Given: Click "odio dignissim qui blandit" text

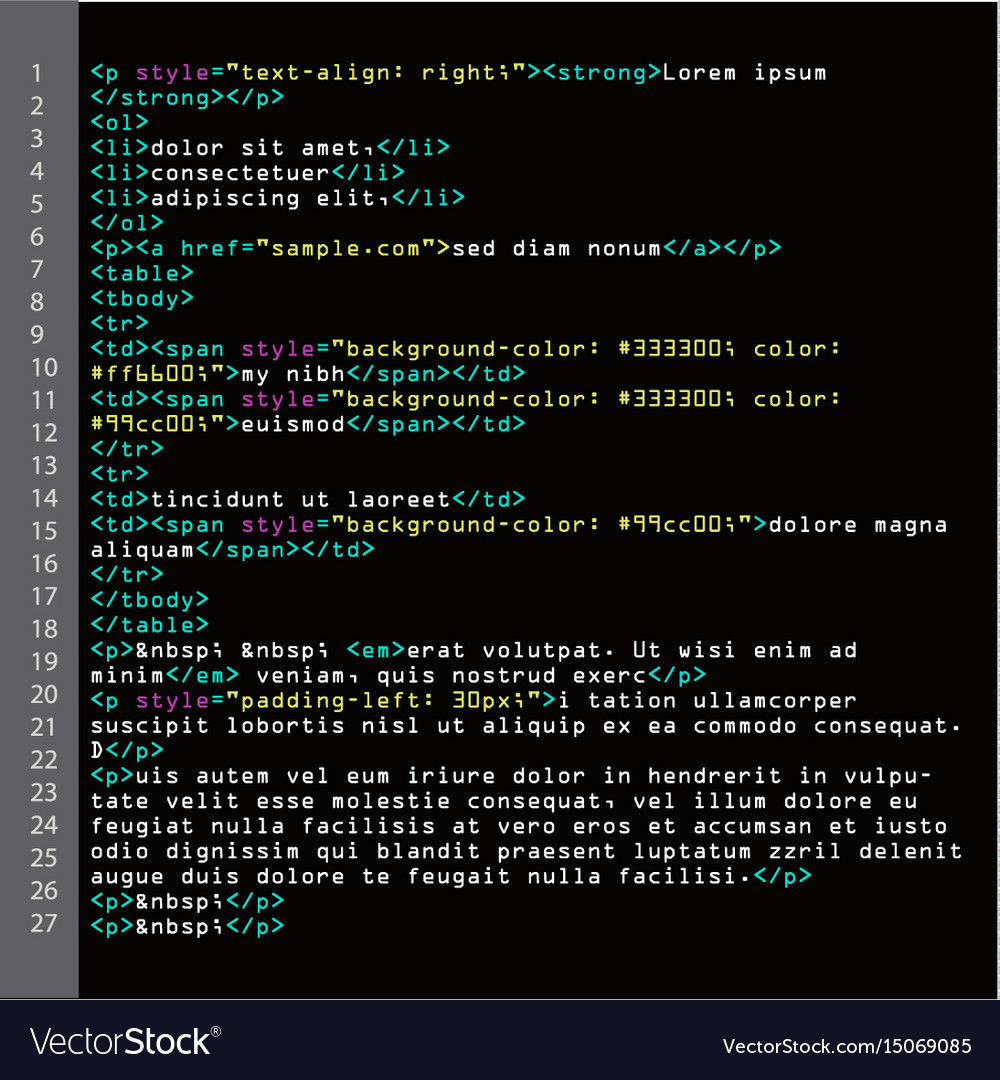Looking at the screenshot, I should point(286,852).
